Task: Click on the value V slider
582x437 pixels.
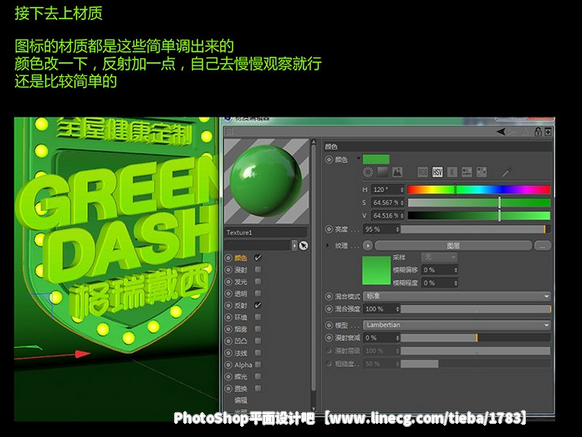Action: pos(479,216)
